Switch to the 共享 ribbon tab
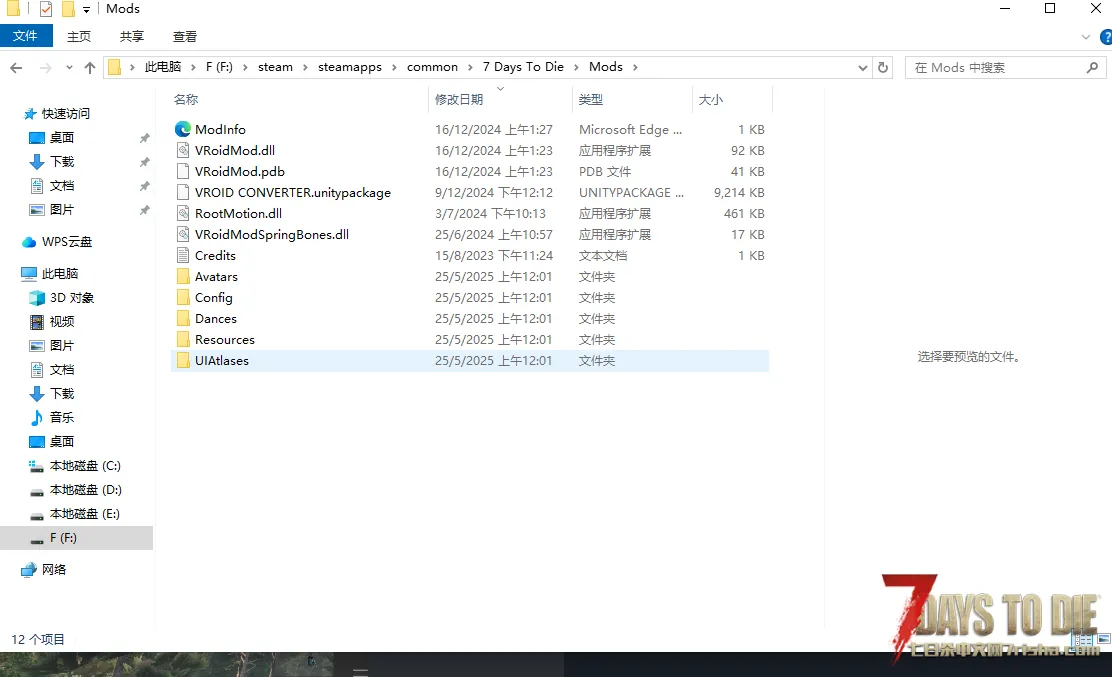Screen dimensions: 1112x677 pos(131,36)
